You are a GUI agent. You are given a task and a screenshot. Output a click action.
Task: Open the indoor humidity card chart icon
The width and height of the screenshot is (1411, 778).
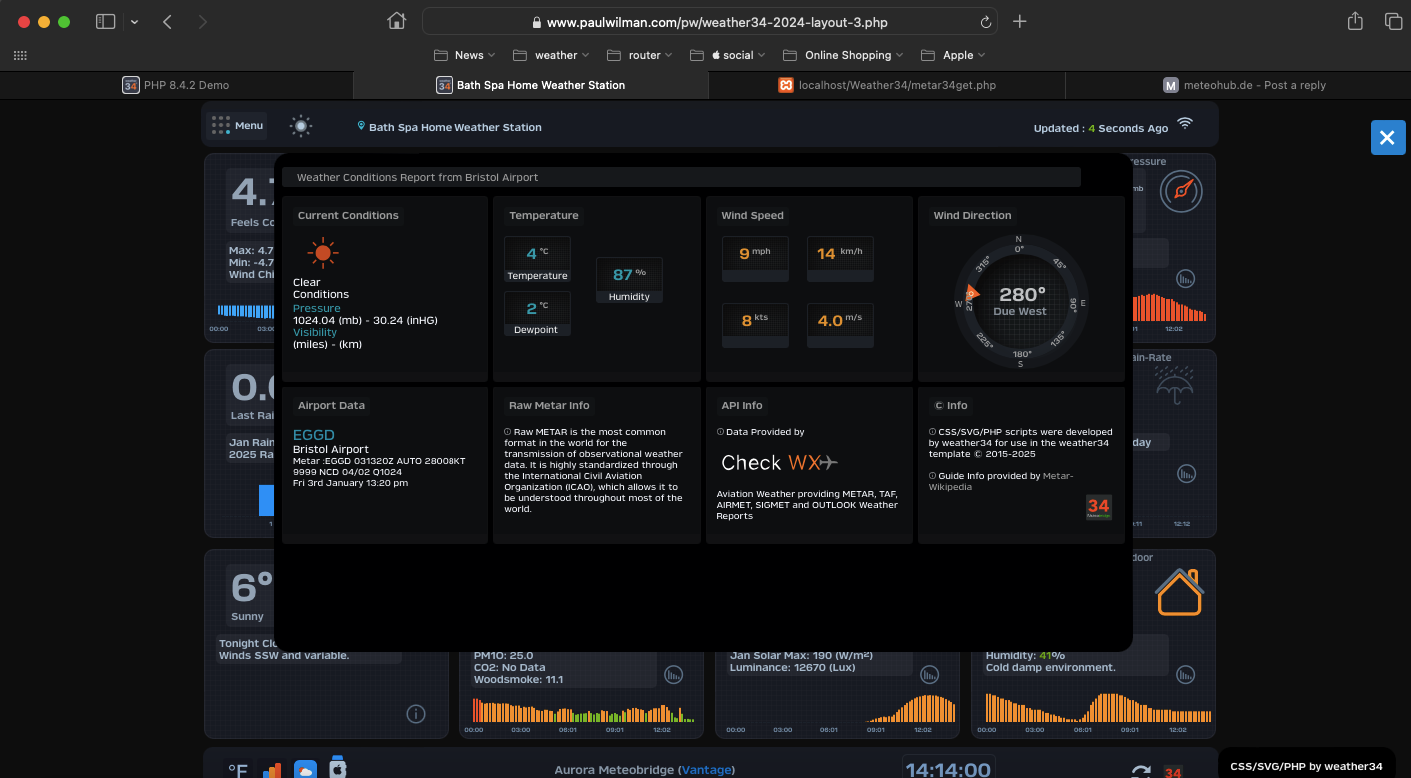(x=1186, y=675)
